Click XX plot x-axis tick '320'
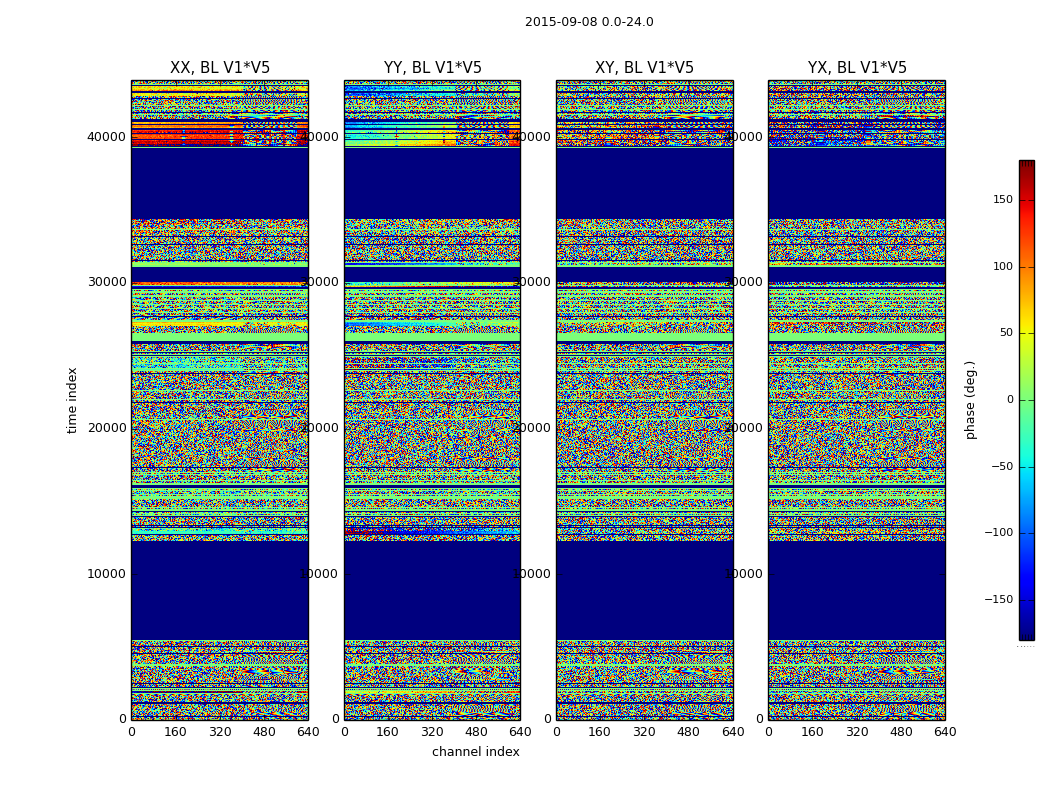Image resolution: width=1050 pixels, height=800 pixels. click(x=220, y=732)
